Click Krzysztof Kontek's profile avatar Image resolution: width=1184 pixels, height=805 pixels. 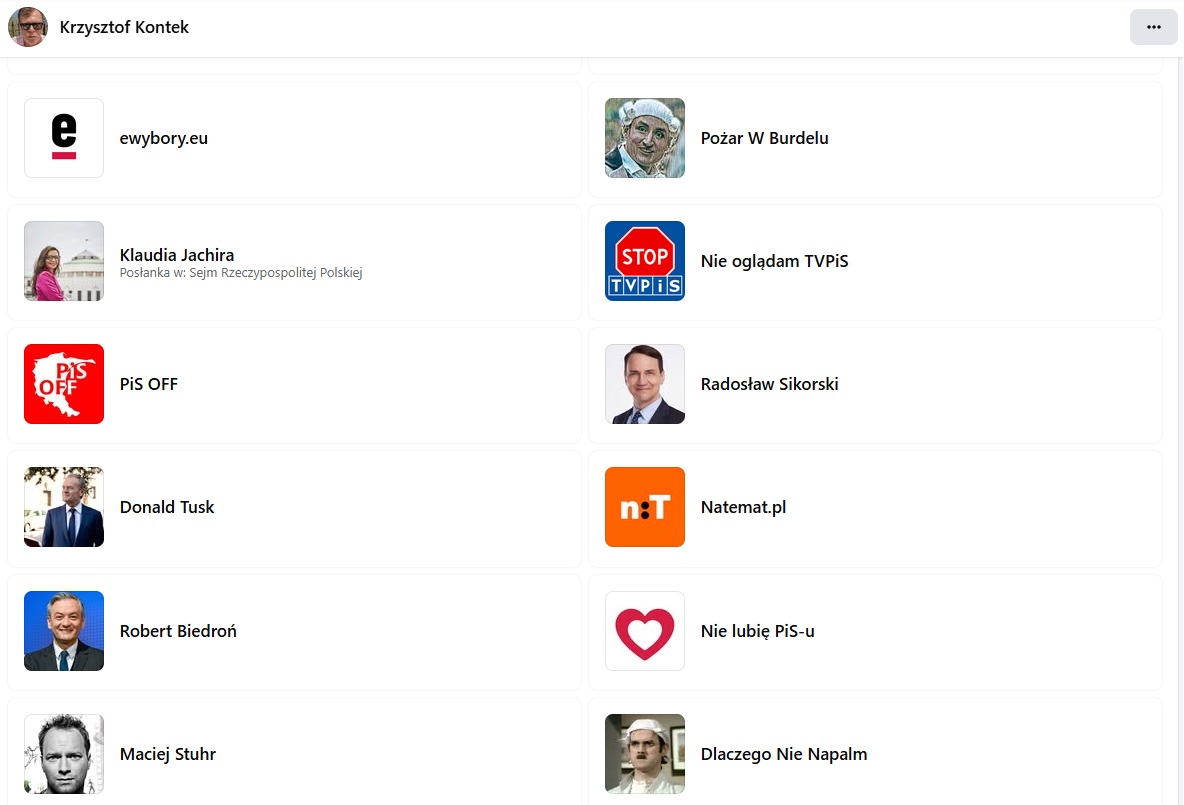pos(28,27)
